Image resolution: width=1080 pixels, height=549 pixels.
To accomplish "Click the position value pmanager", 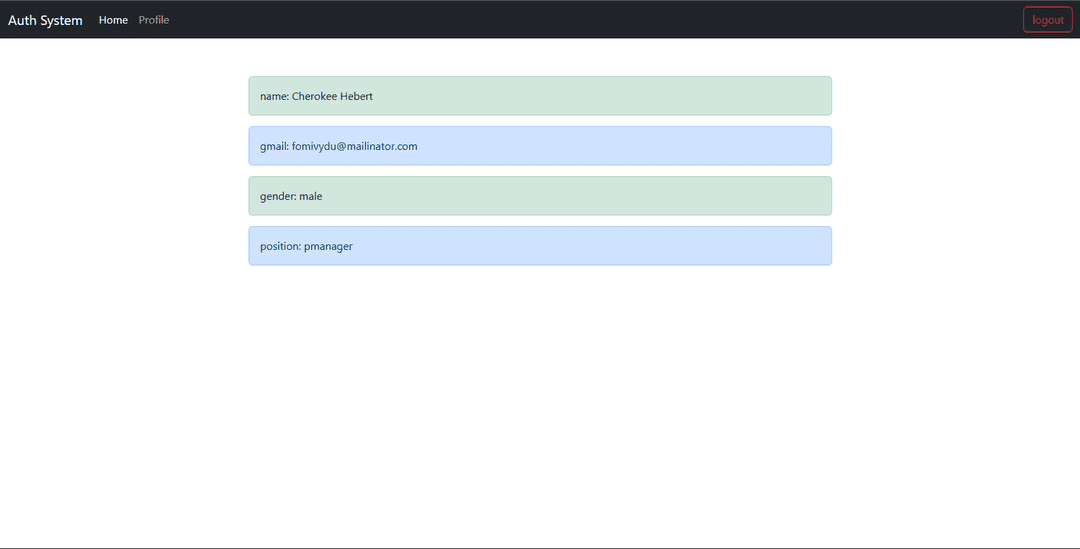I will point(328,246).
